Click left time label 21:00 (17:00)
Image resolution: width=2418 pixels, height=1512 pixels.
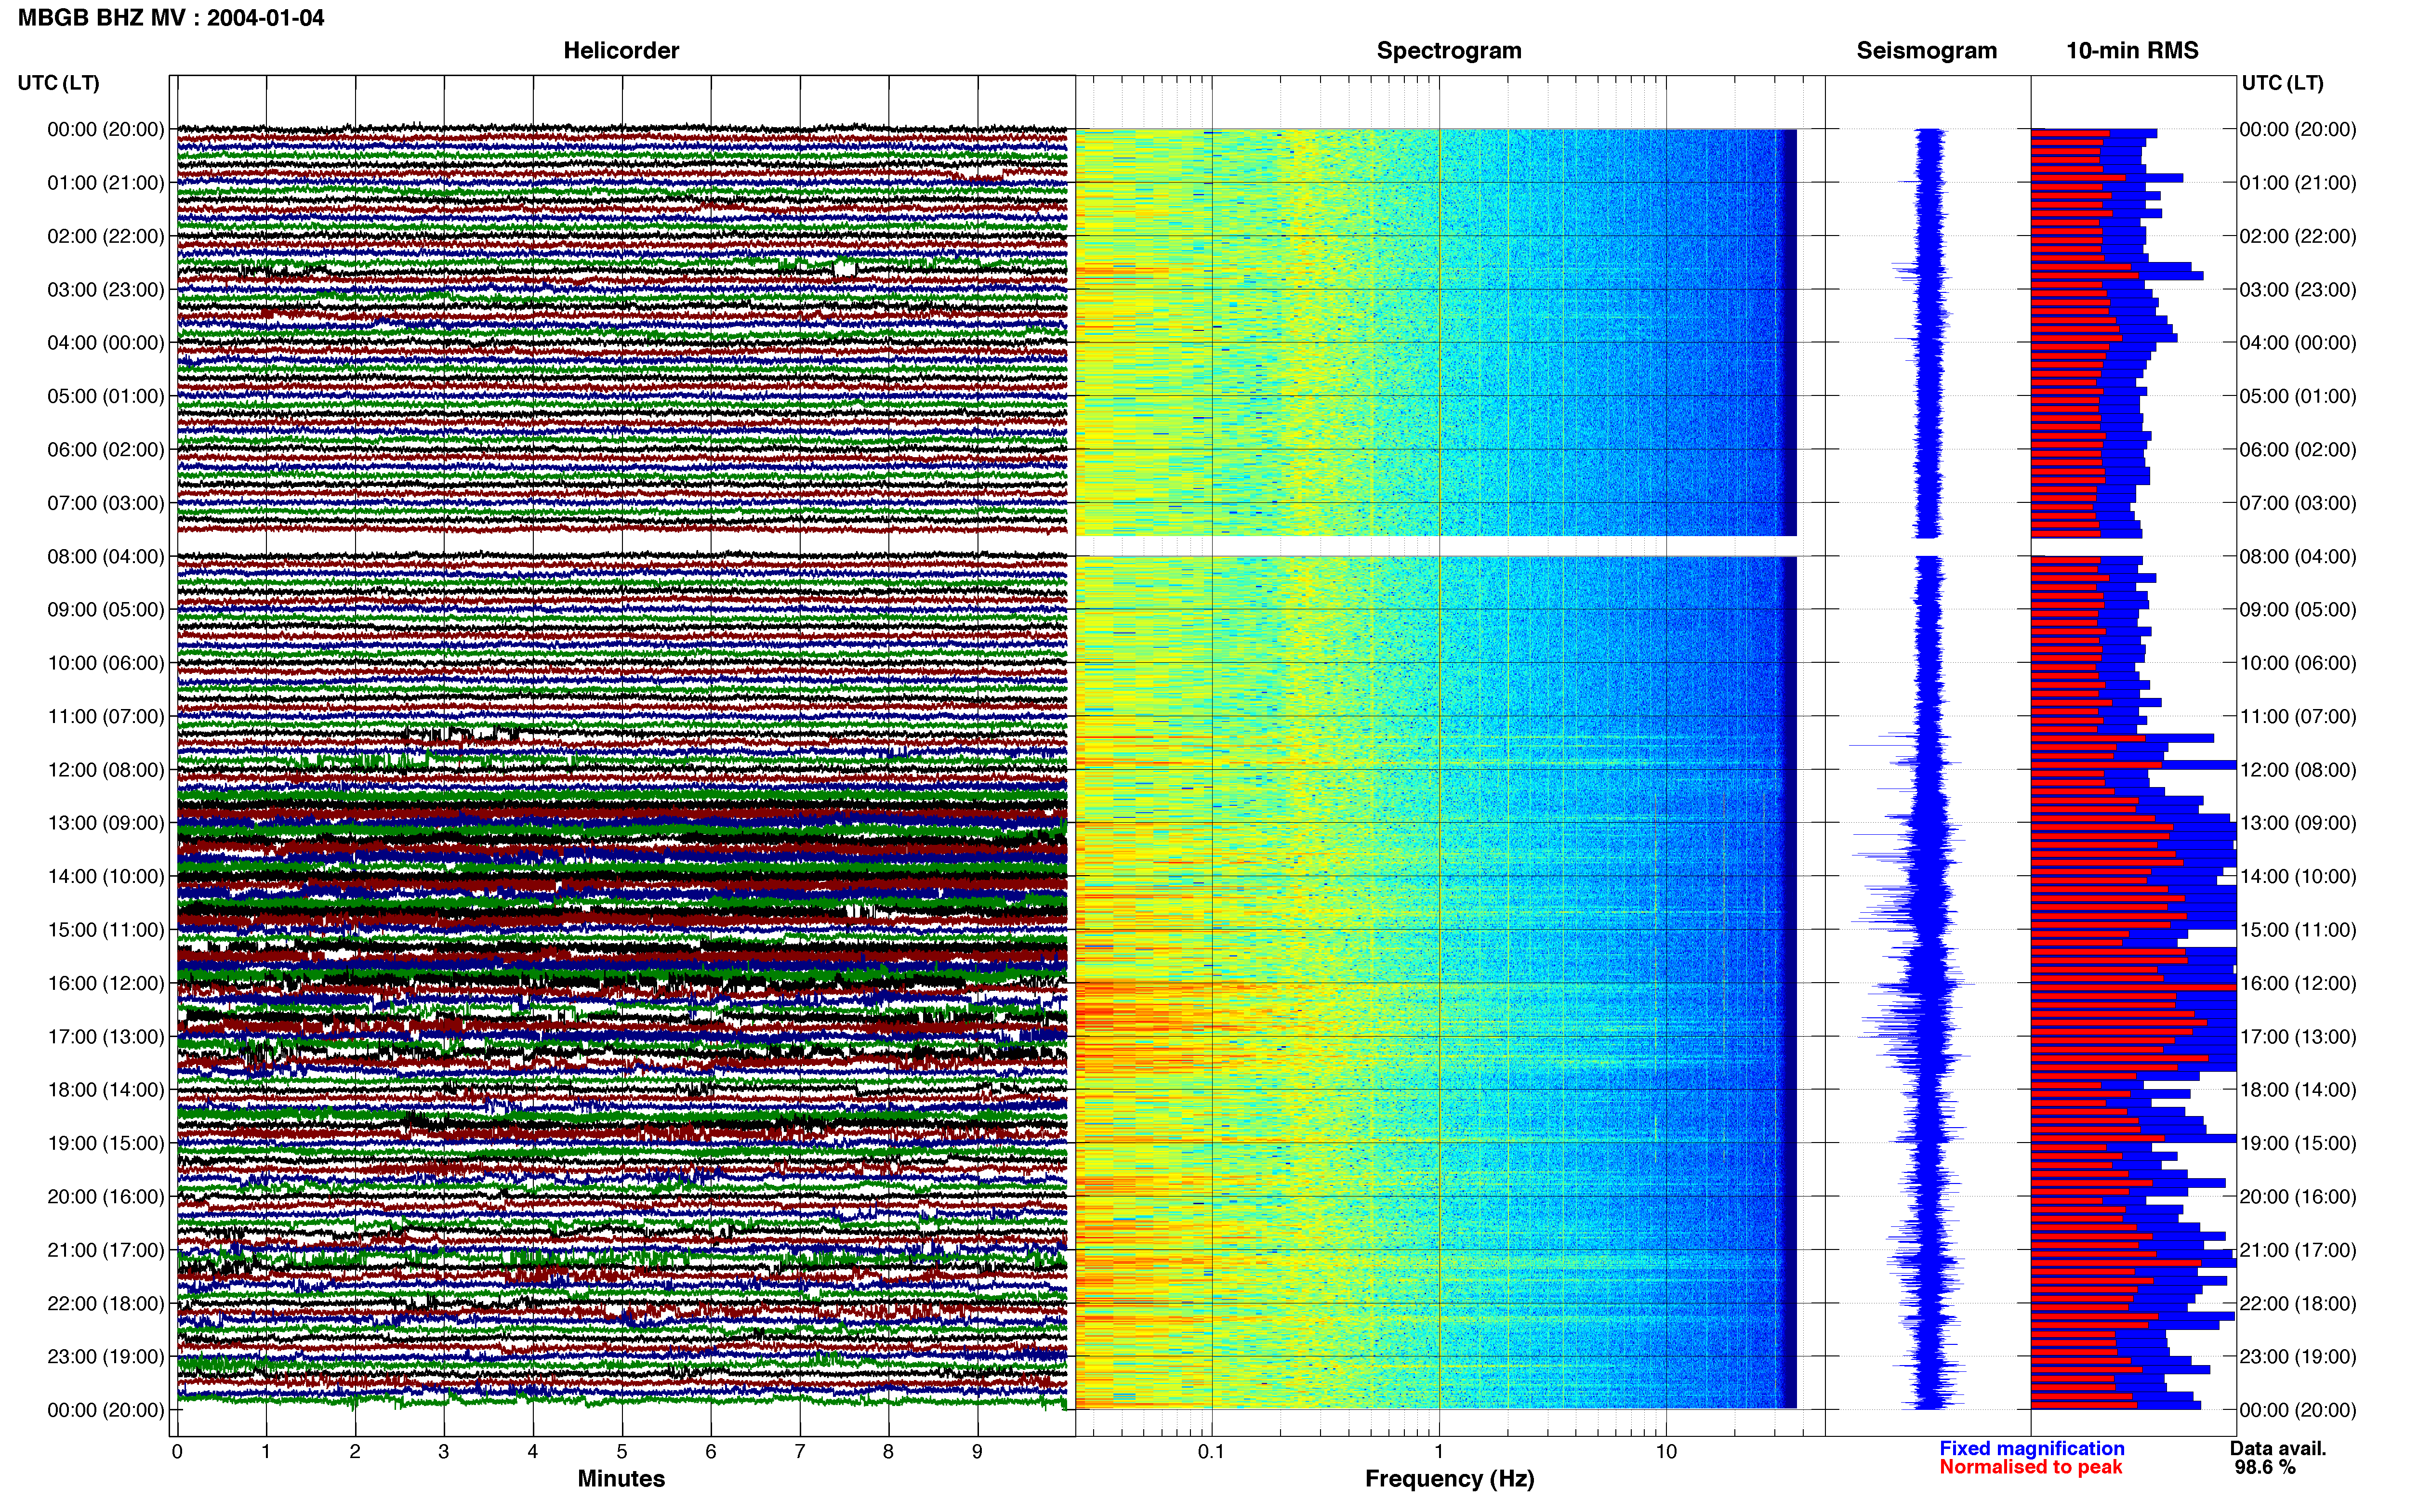coord(106,1250)
